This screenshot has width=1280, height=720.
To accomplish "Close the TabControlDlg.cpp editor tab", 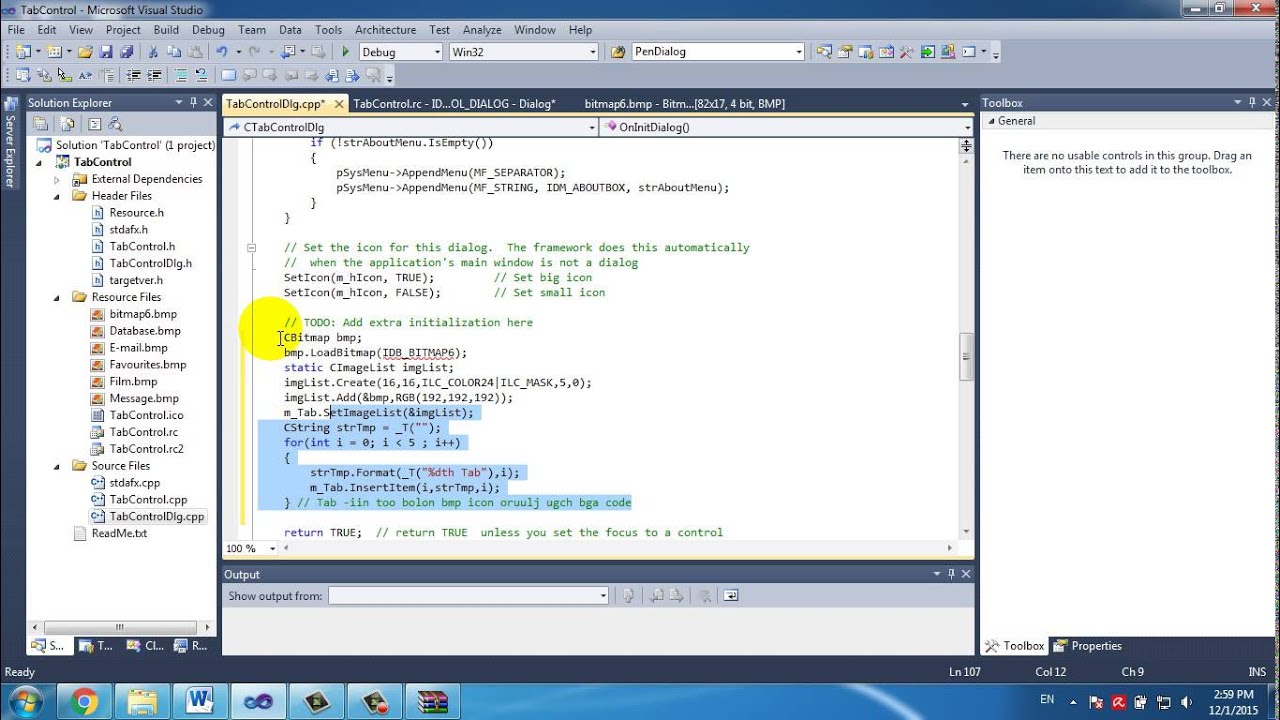I will (x=338, y=103).
